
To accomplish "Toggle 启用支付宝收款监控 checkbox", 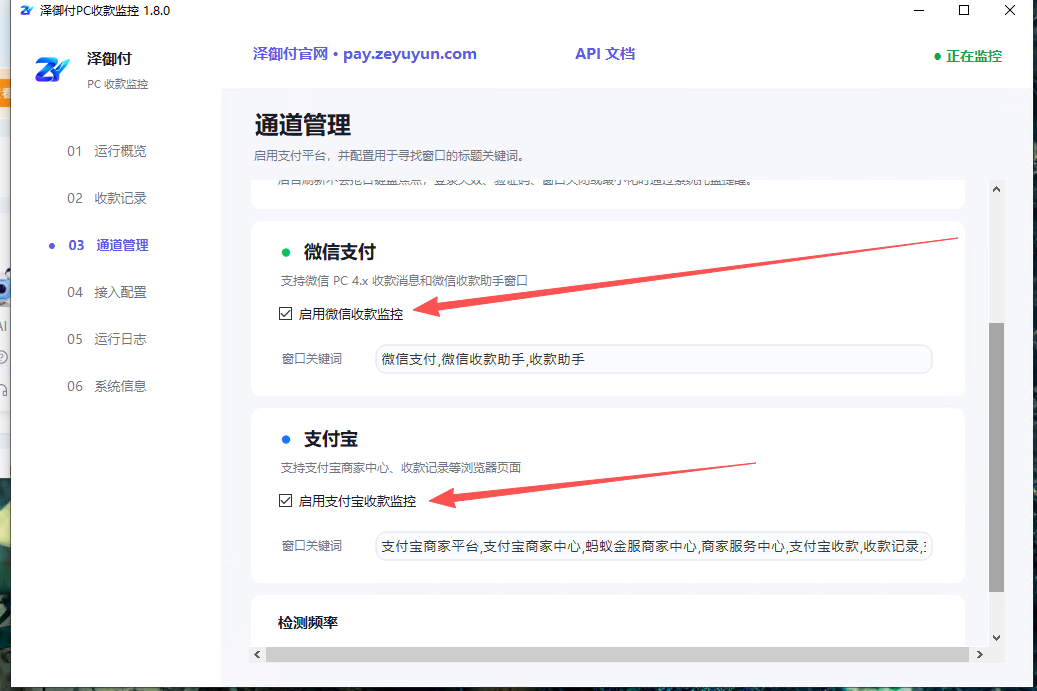I will coord(286,501).
